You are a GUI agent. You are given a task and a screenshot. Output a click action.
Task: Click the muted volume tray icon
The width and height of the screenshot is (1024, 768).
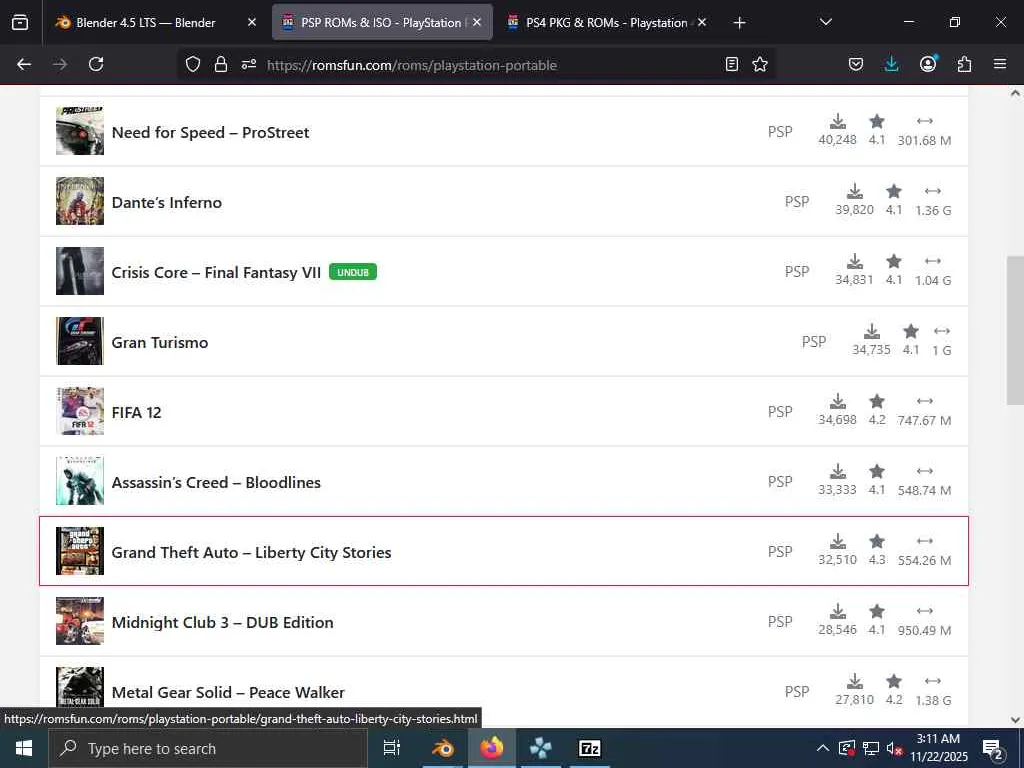894,749
